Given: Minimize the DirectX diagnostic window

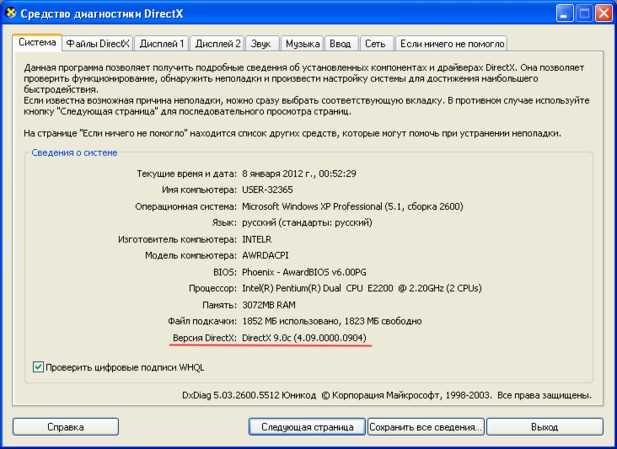Looking at the screenshot, I should [x=564, y=13].
